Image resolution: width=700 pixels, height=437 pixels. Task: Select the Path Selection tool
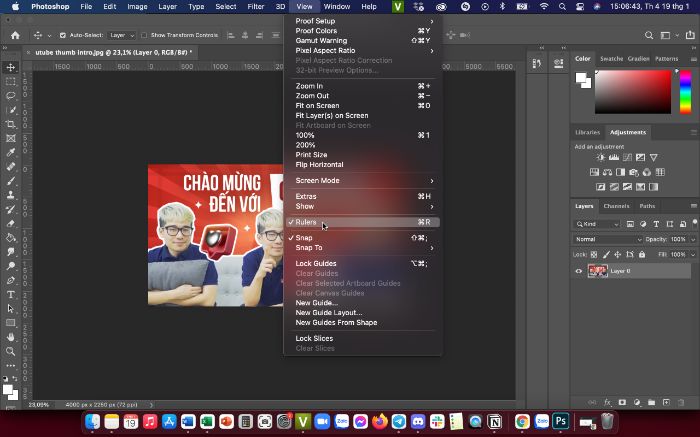11,309
